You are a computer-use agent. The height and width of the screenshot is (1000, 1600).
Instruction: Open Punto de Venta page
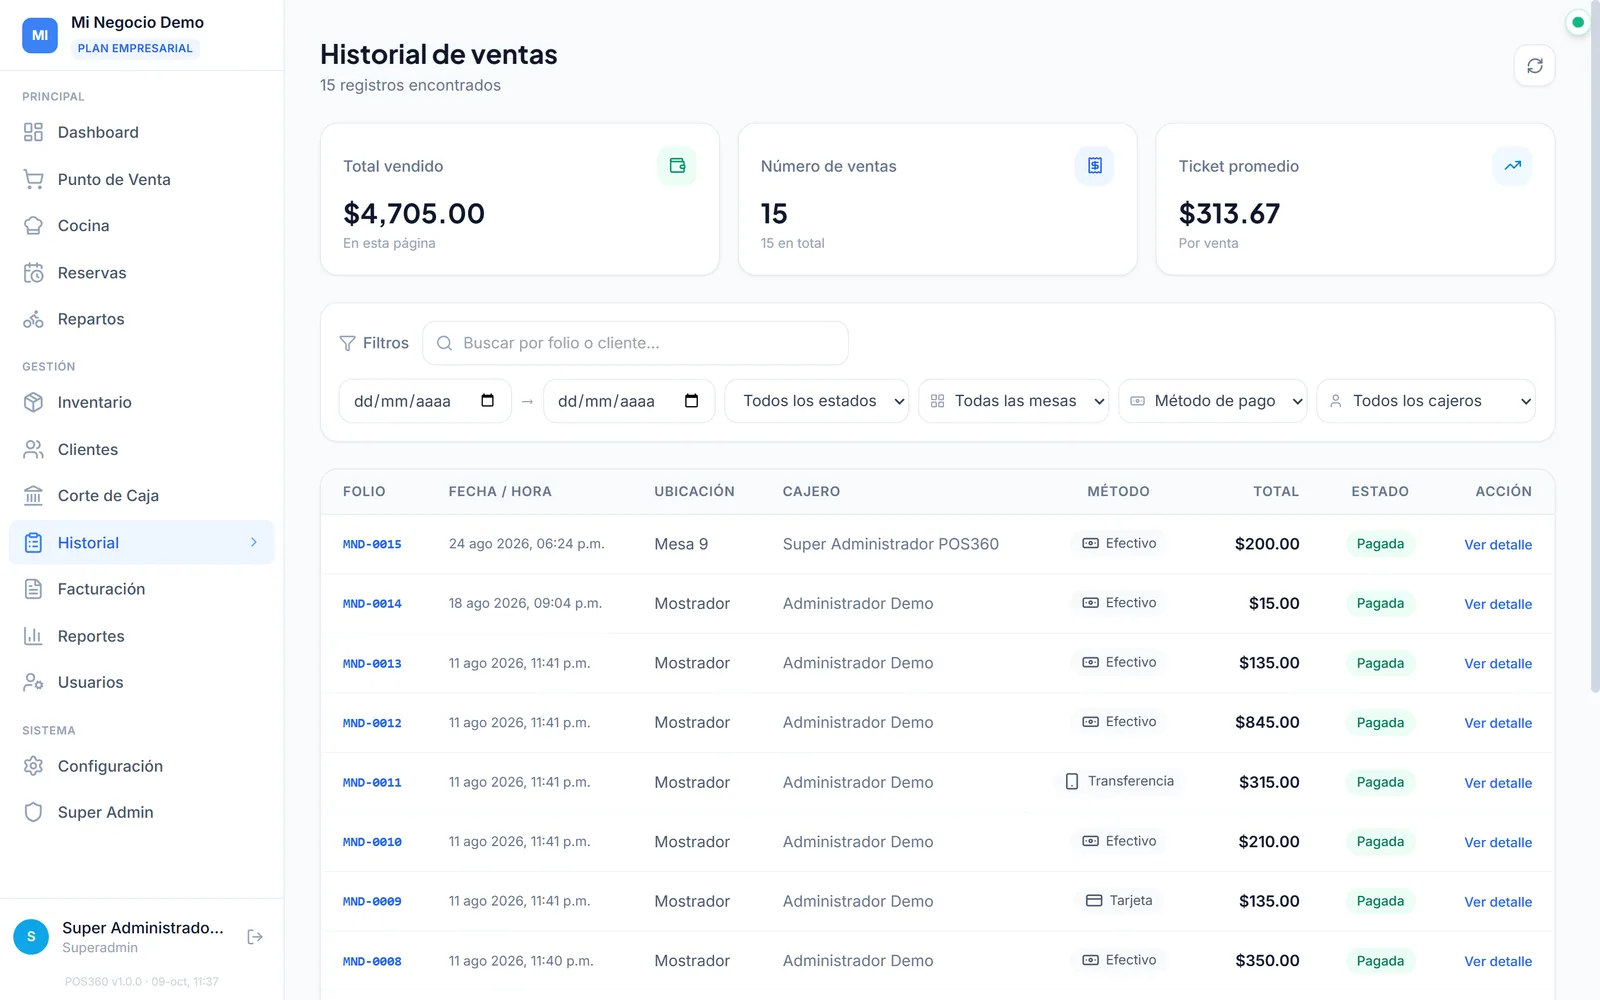(142, 179)
